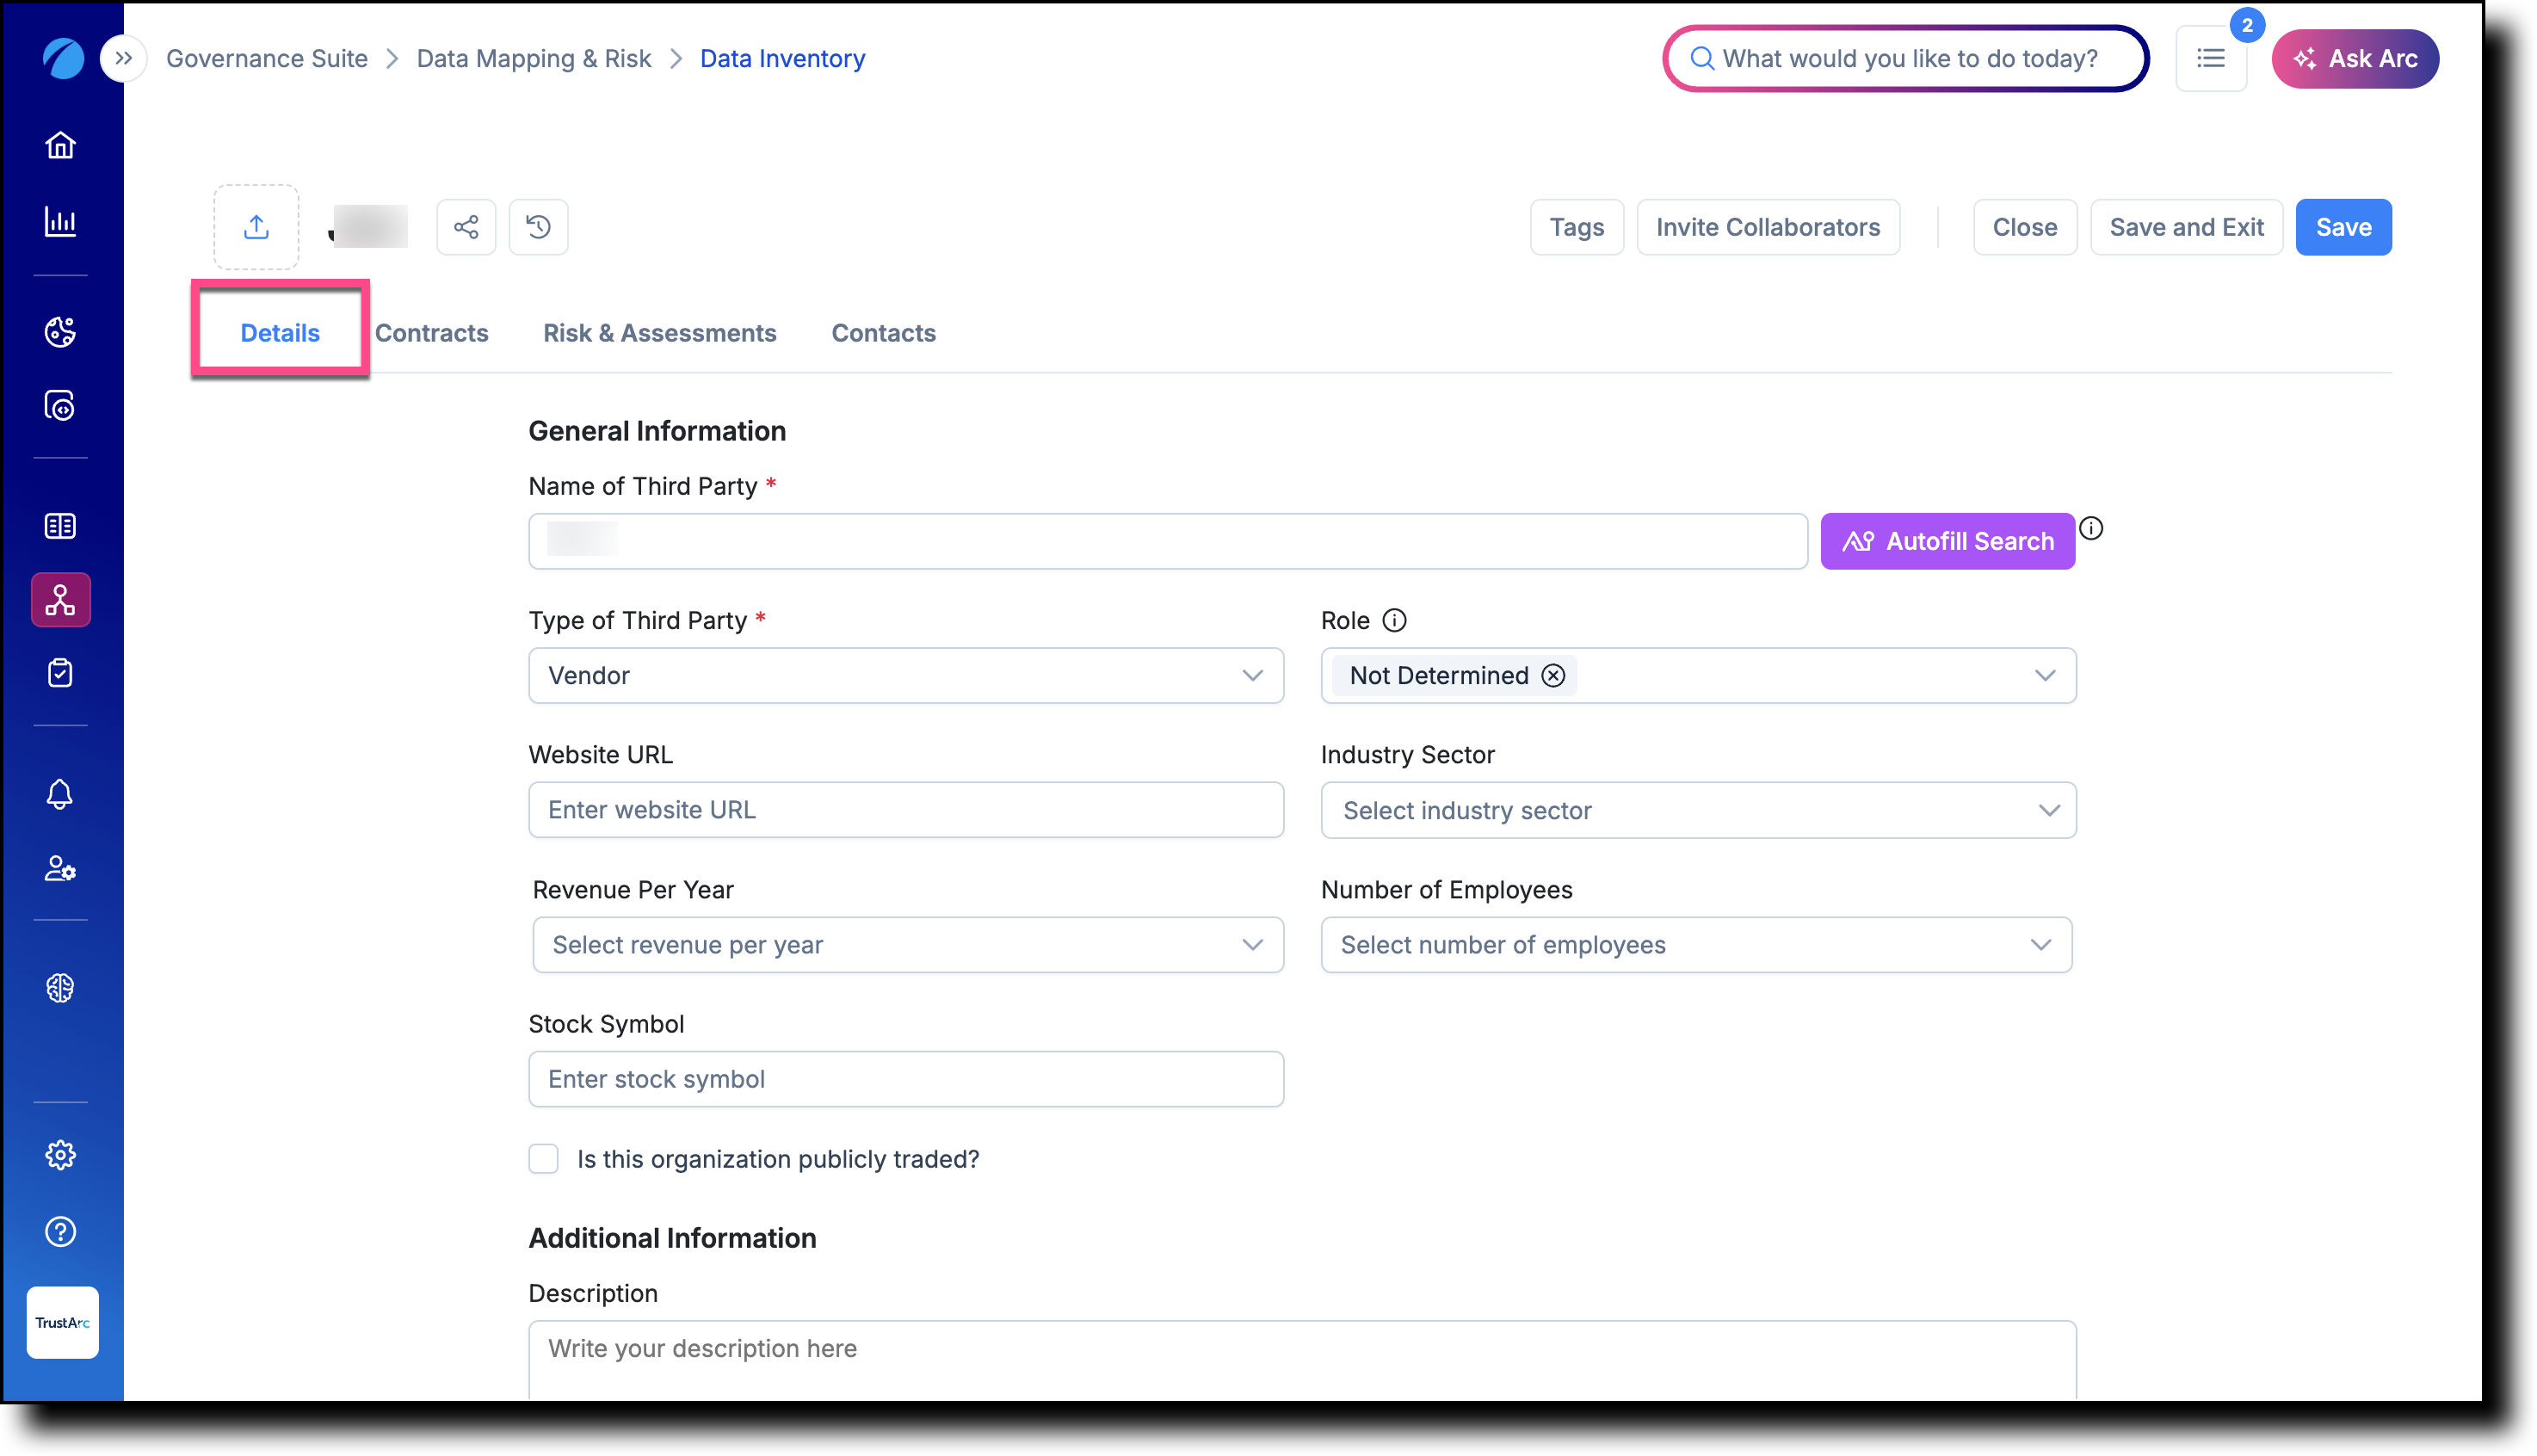
Task: Click the upload logo icon box
Action: (x=256, y=227)
